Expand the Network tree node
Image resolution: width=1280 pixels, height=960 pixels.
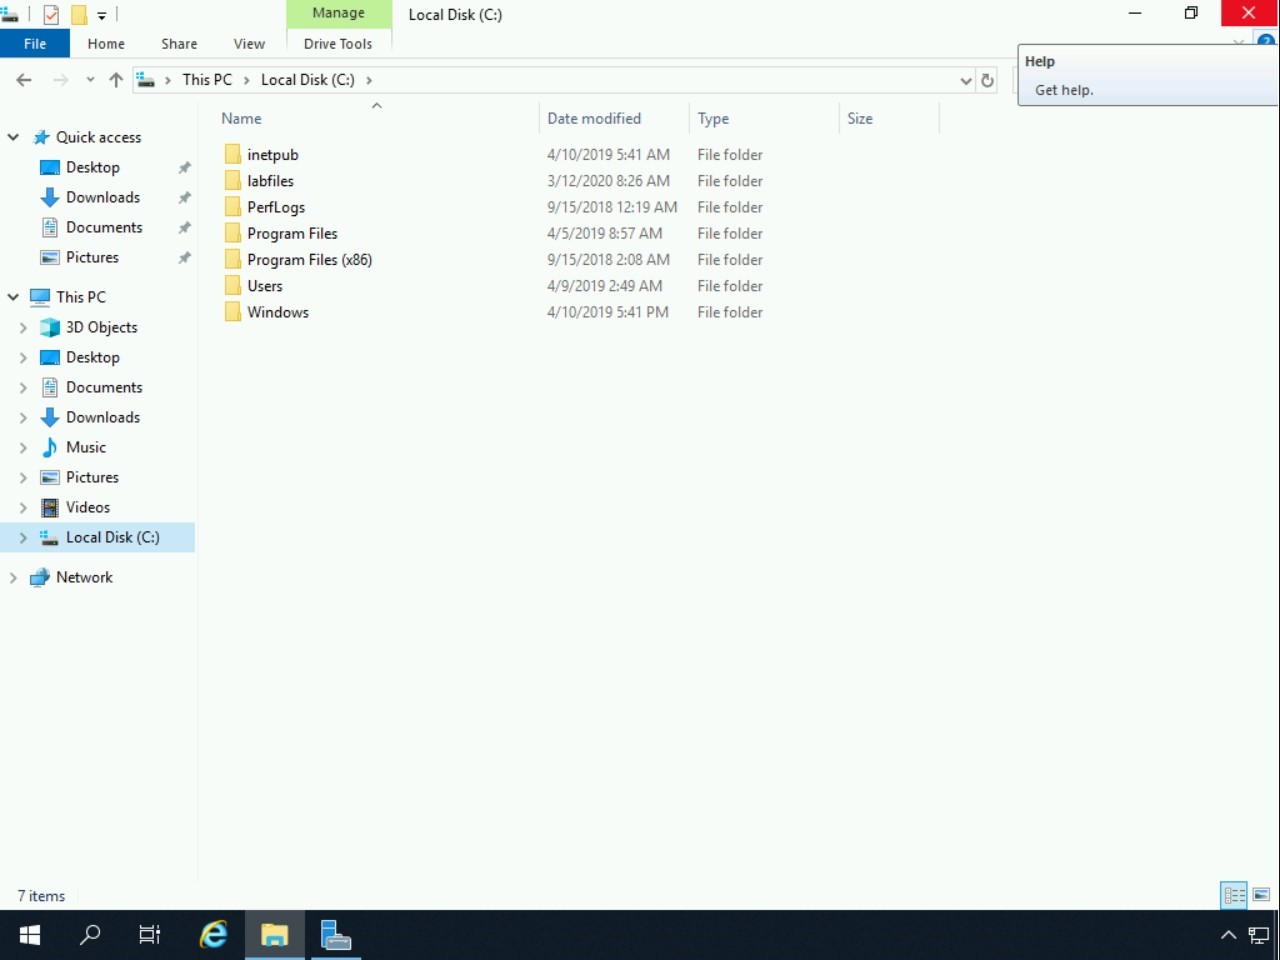13,578
